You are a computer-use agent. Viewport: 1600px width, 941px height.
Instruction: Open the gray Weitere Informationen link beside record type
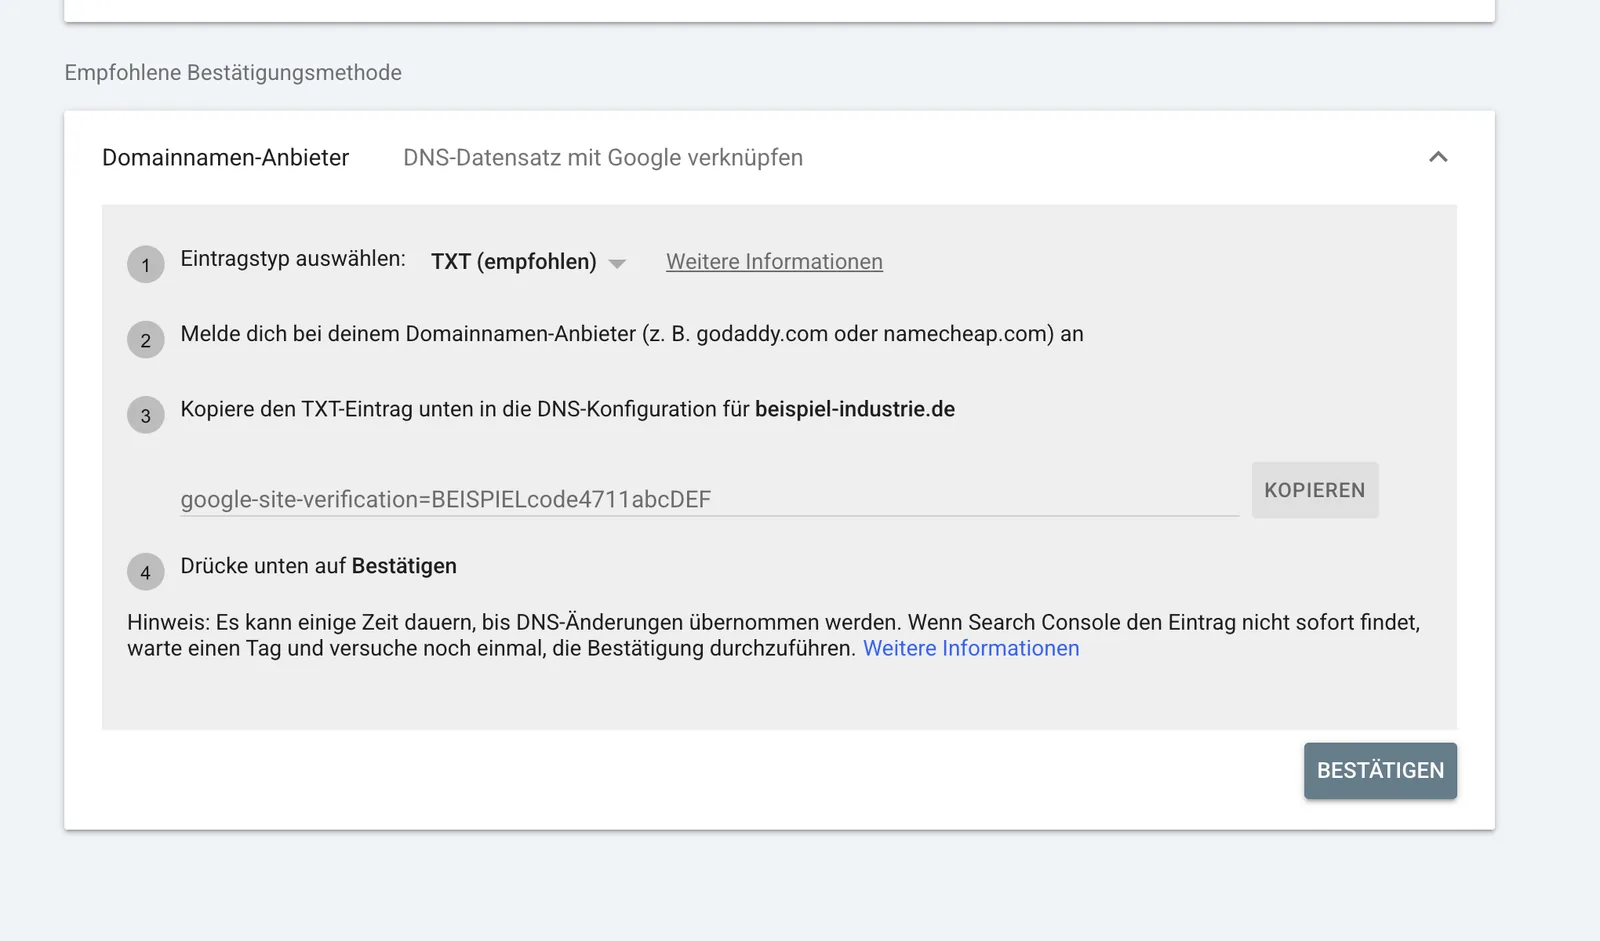click(774, 262)
